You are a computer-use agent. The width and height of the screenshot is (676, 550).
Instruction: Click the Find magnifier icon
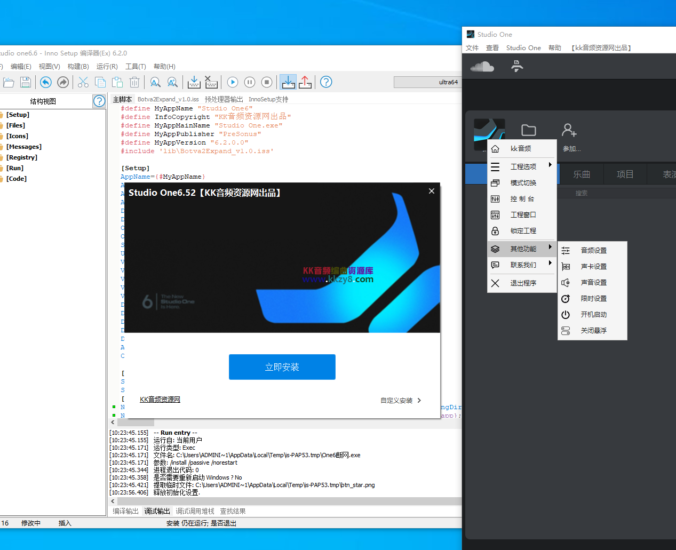pos(155,82)
